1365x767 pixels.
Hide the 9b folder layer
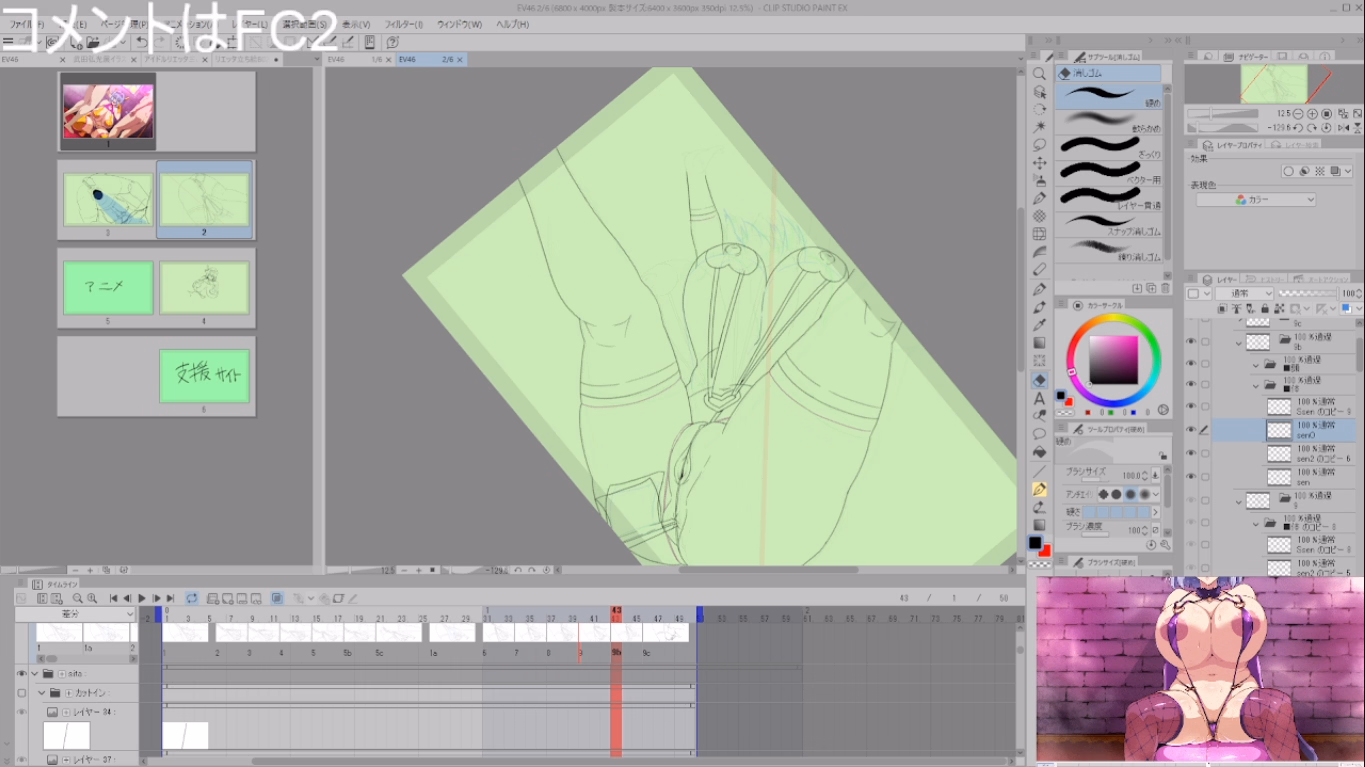tap(1190, 342)
